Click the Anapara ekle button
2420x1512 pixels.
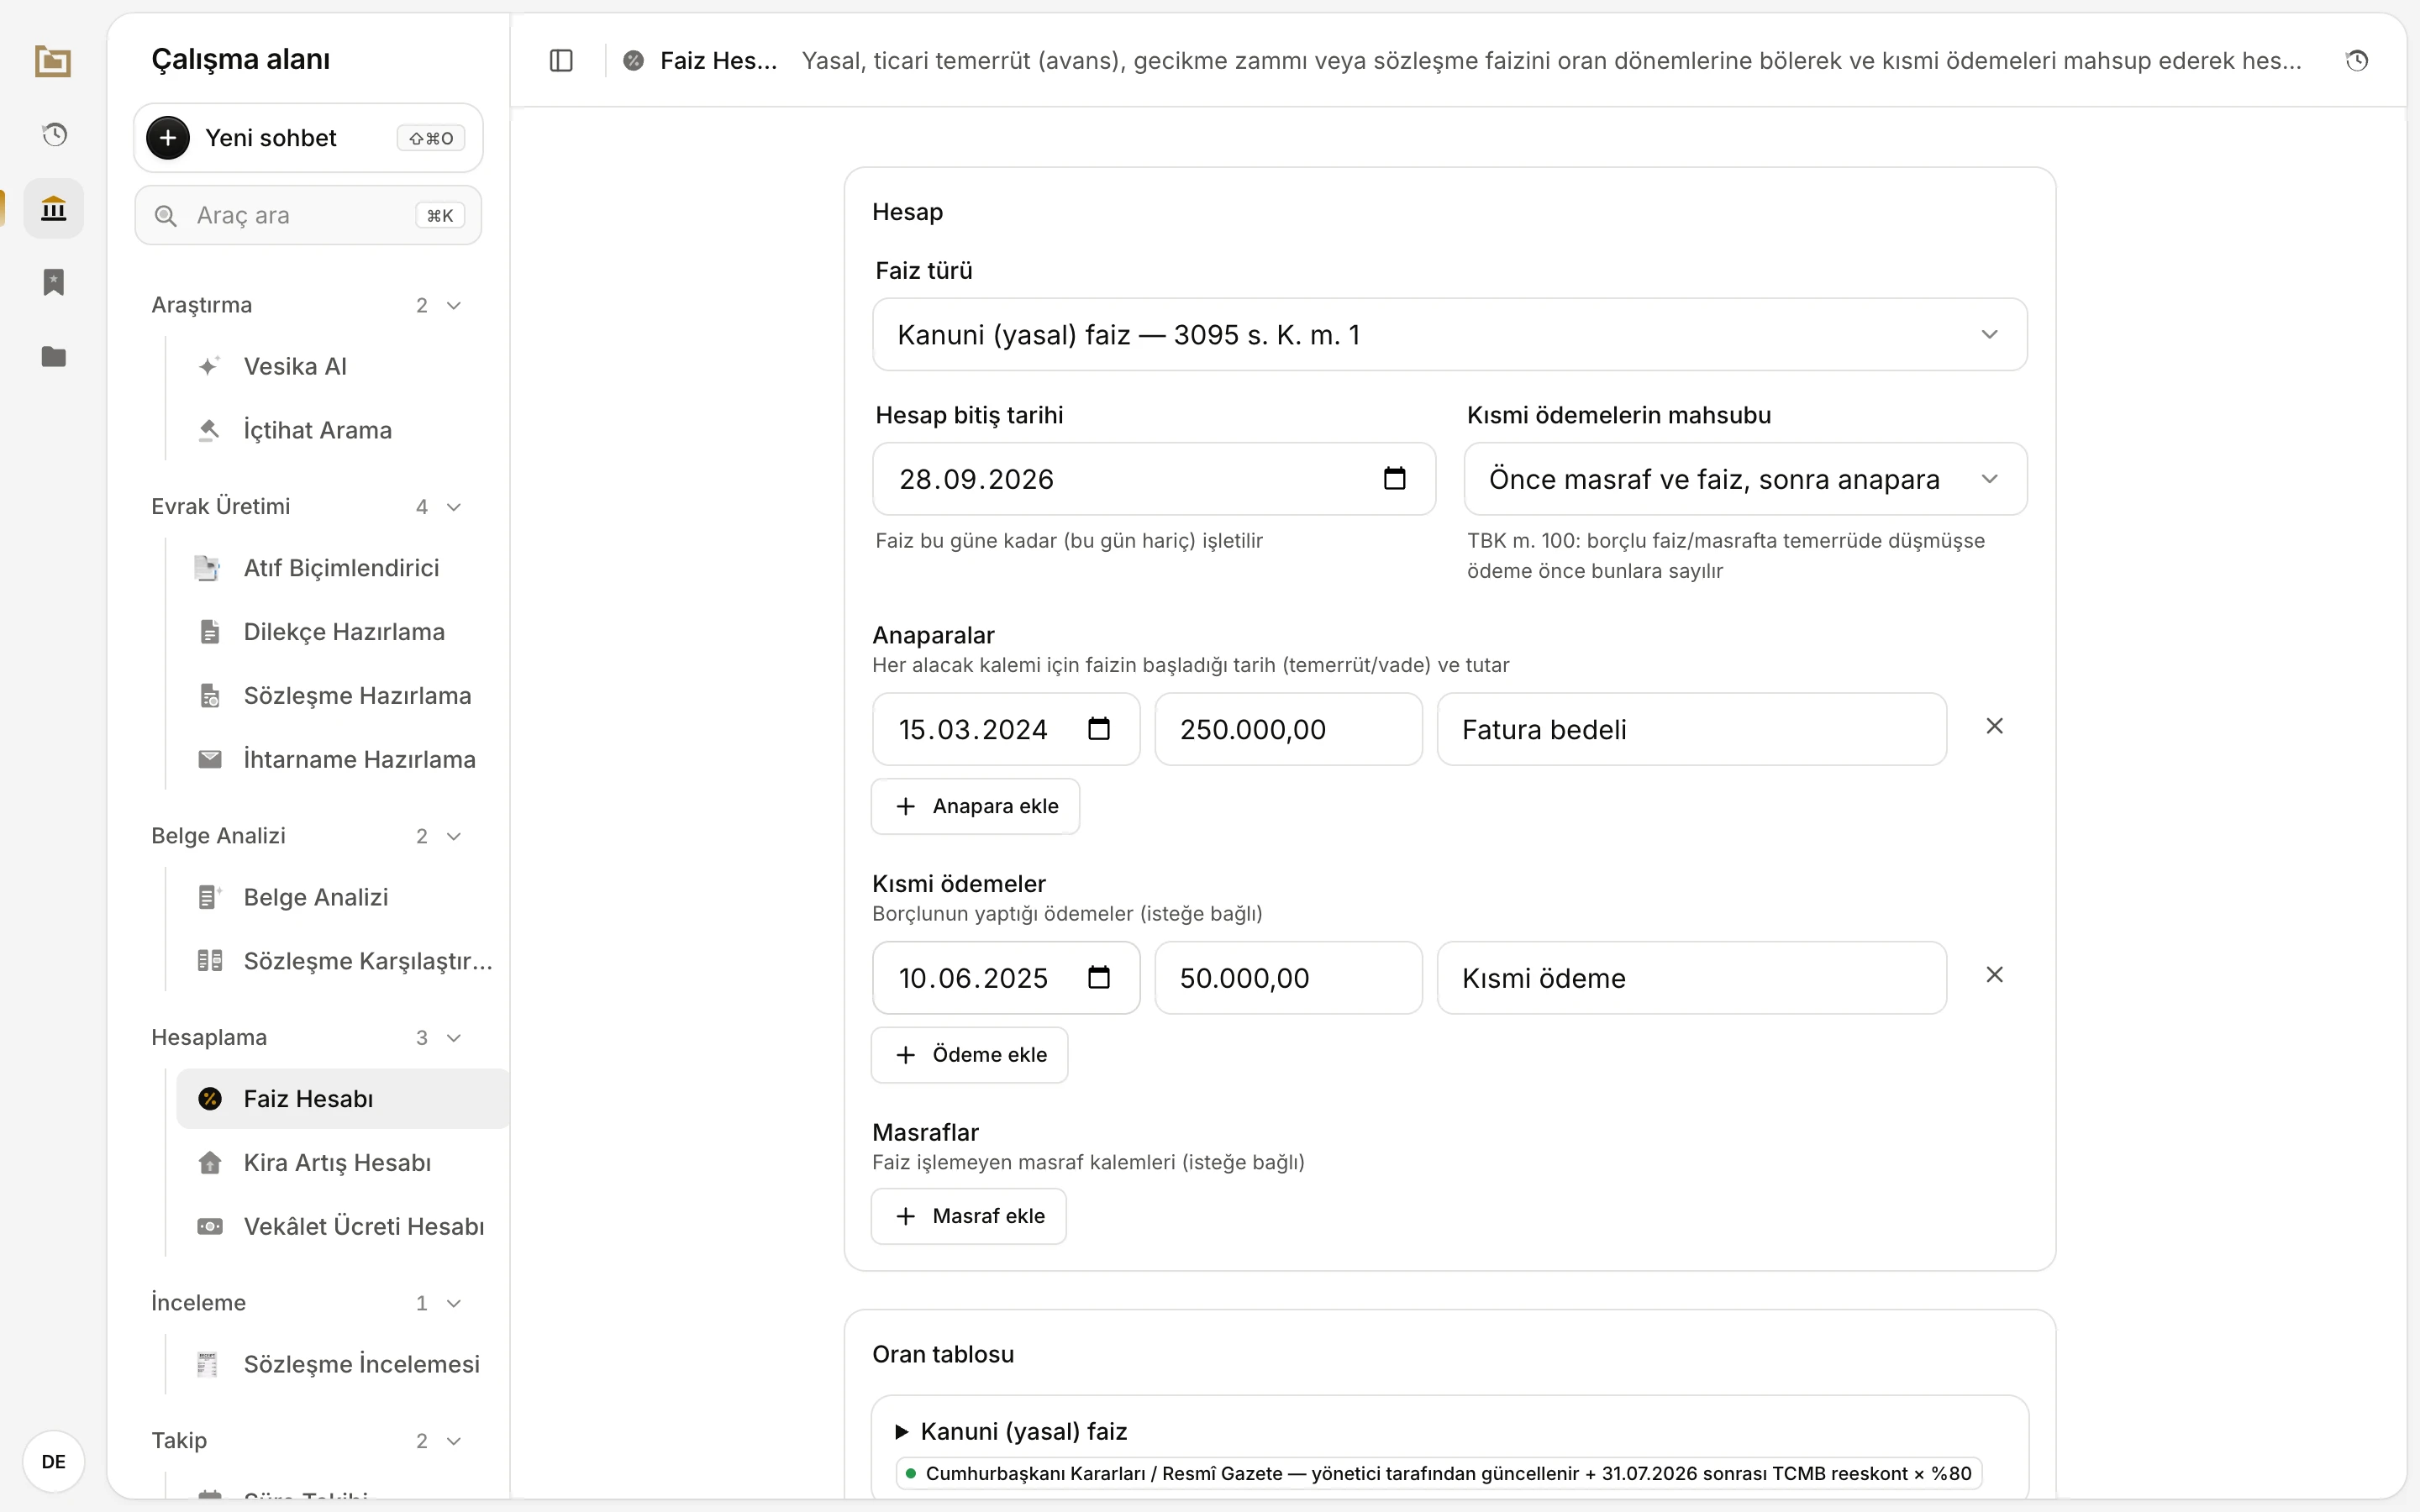point(975,806)
